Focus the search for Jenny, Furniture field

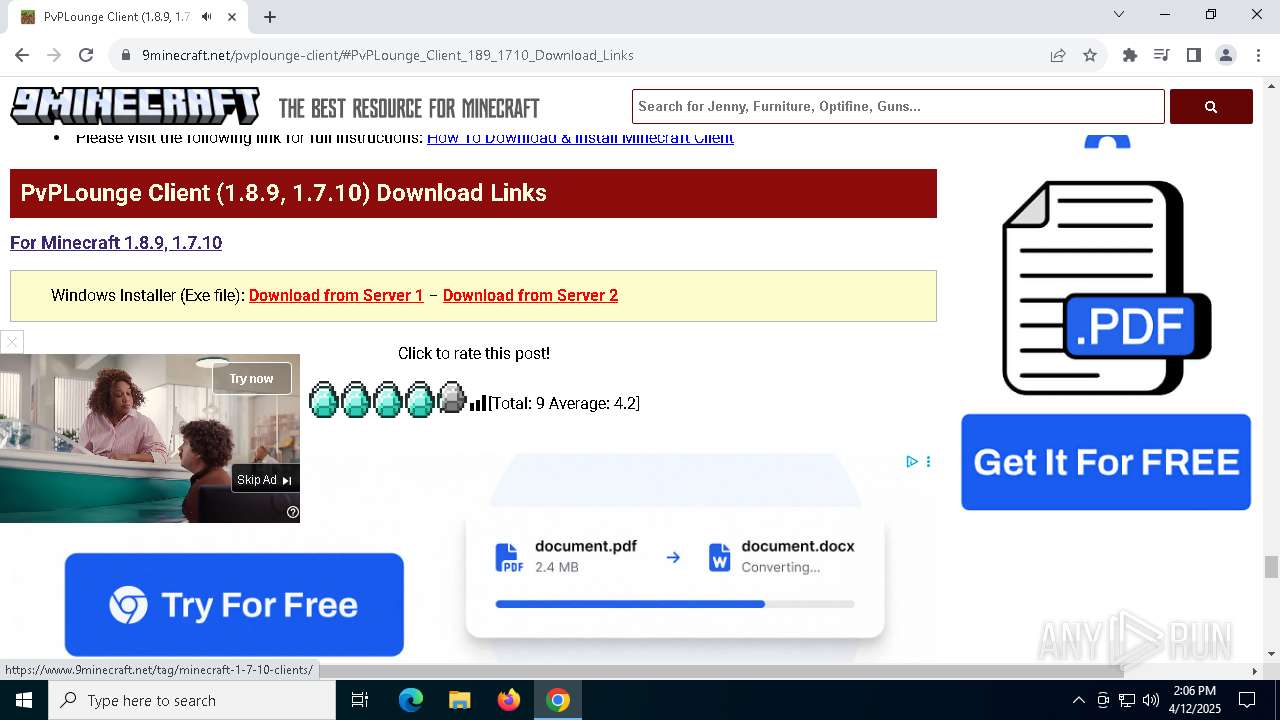pos(898,106)
